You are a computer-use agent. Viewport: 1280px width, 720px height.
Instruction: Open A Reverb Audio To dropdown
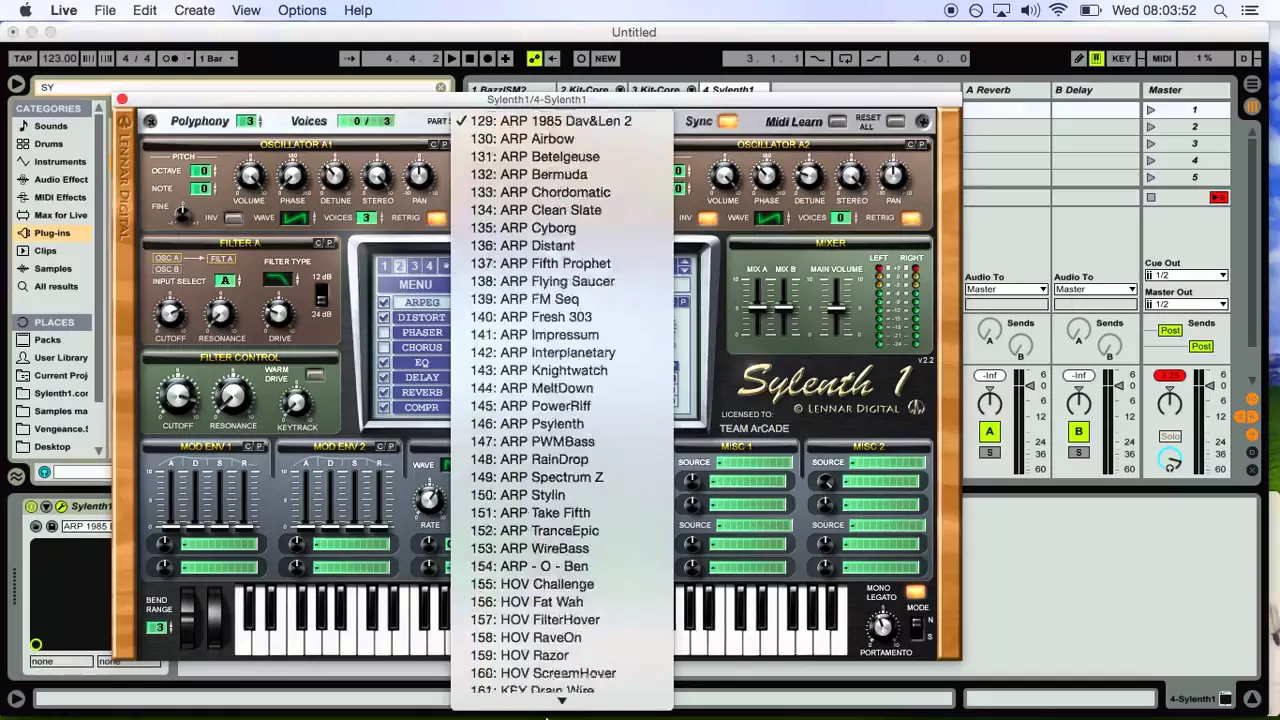1006,290
